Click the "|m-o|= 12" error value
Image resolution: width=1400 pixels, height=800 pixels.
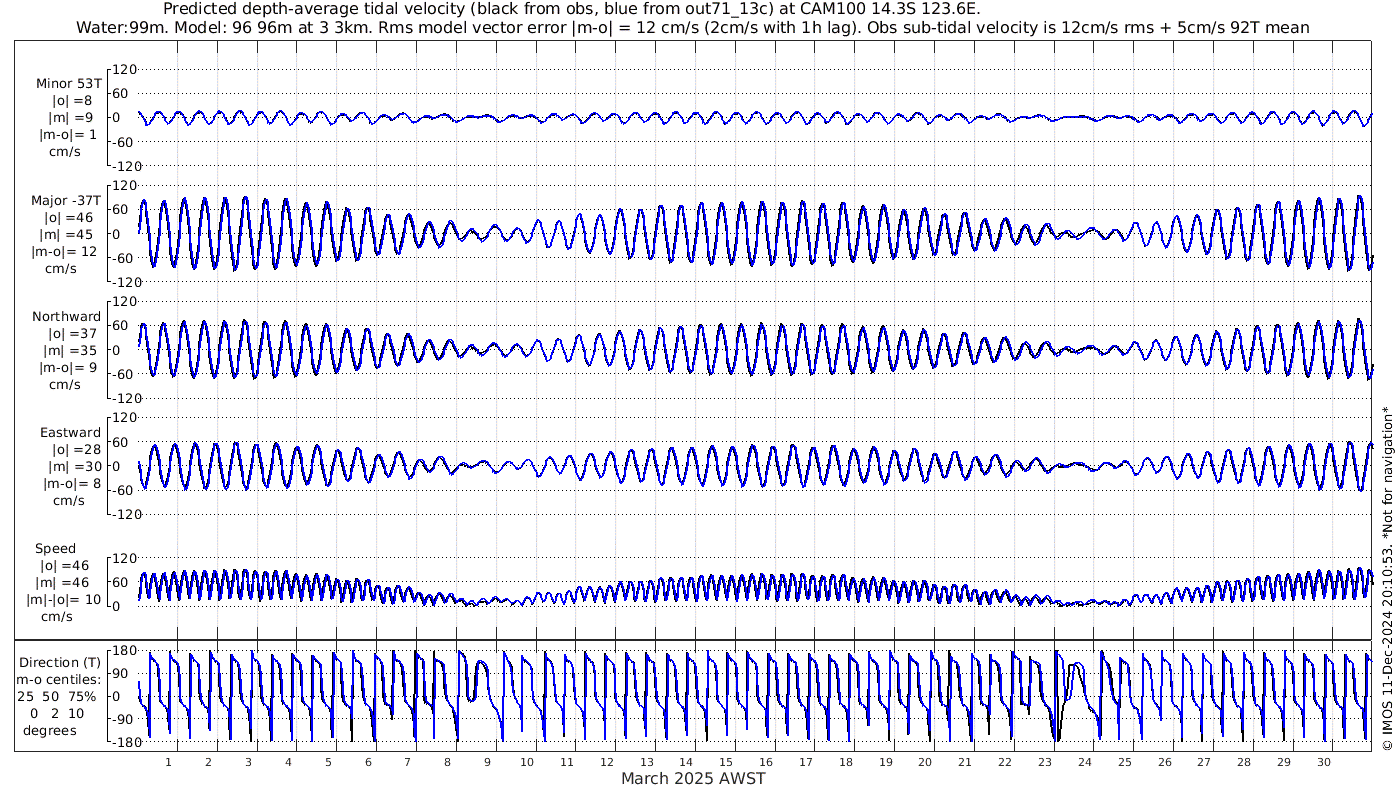coord(64,251)
